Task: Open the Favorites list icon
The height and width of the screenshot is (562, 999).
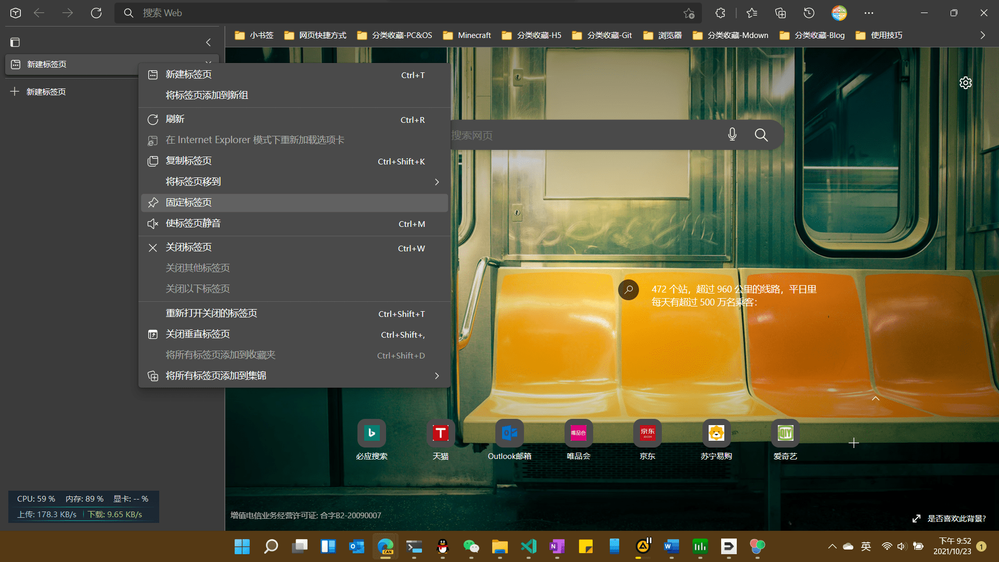Action: [x=752, y=13]
